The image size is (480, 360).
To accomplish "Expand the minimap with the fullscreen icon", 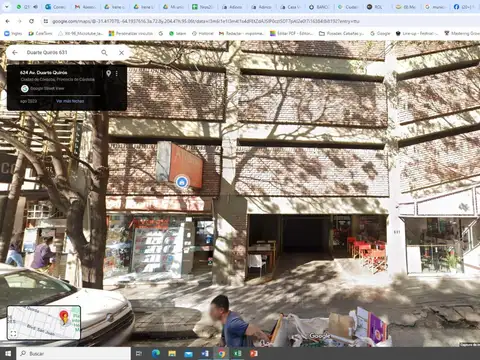I will tap(13, 333).
